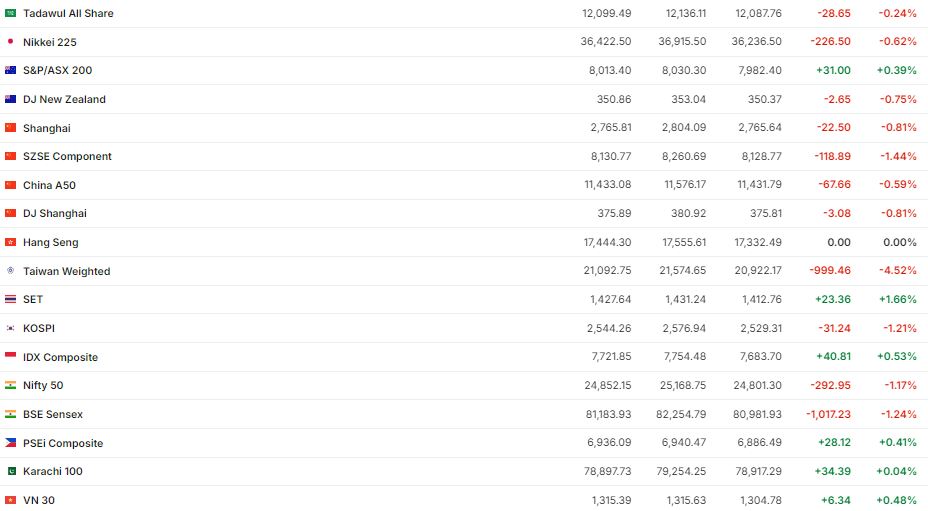Open BSE Sensex index details
928x511 pixels.
(x=53, y=414)
